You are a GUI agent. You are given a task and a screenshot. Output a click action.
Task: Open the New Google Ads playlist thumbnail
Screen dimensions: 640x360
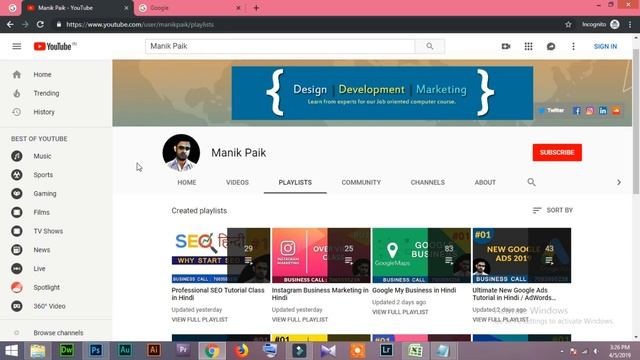click(x=522, y=256)
